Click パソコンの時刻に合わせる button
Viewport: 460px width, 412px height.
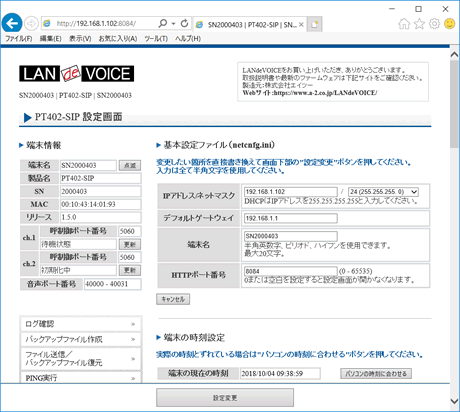click(x=376, y=373)
